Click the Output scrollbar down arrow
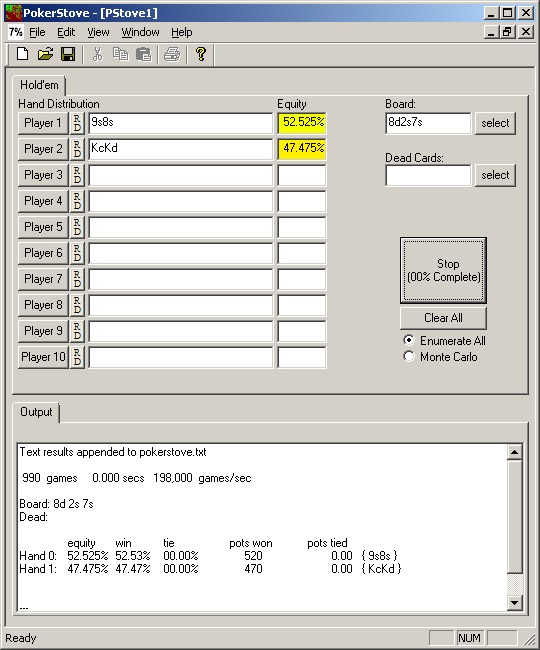This screenshot has height=650, width=540. point(514,603)
